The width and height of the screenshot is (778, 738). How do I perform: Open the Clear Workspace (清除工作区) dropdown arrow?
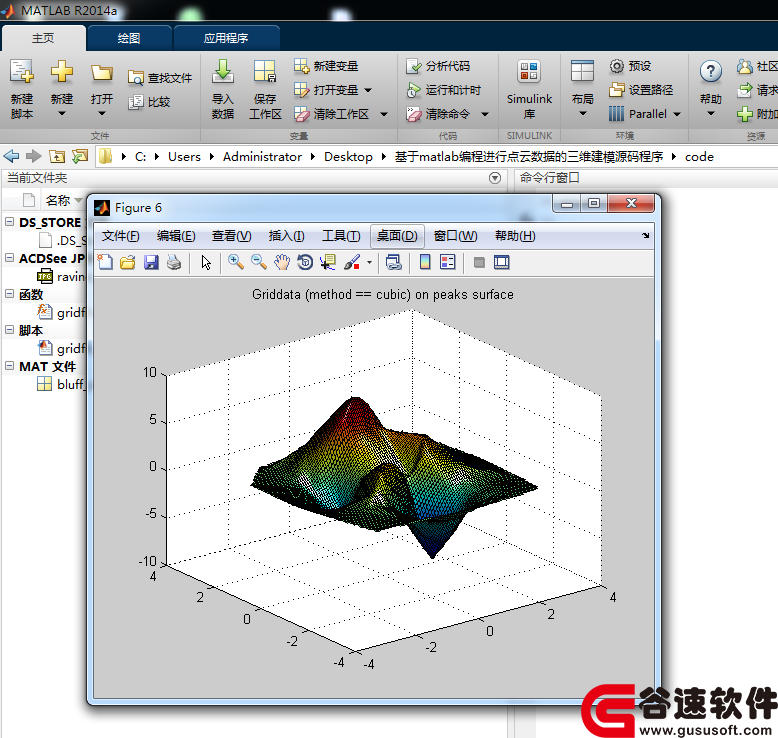click(x=384, y=114)
